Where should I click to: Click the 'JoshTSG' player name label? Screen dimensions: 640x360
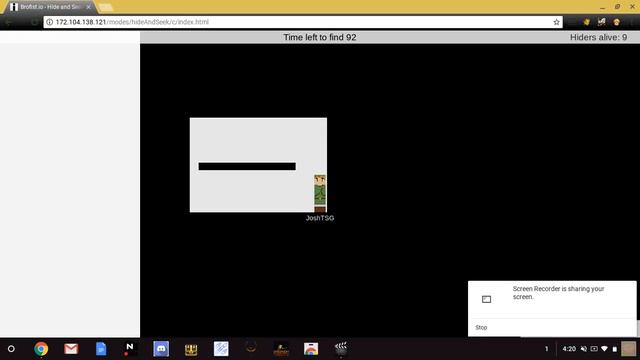tap(320, 218)
